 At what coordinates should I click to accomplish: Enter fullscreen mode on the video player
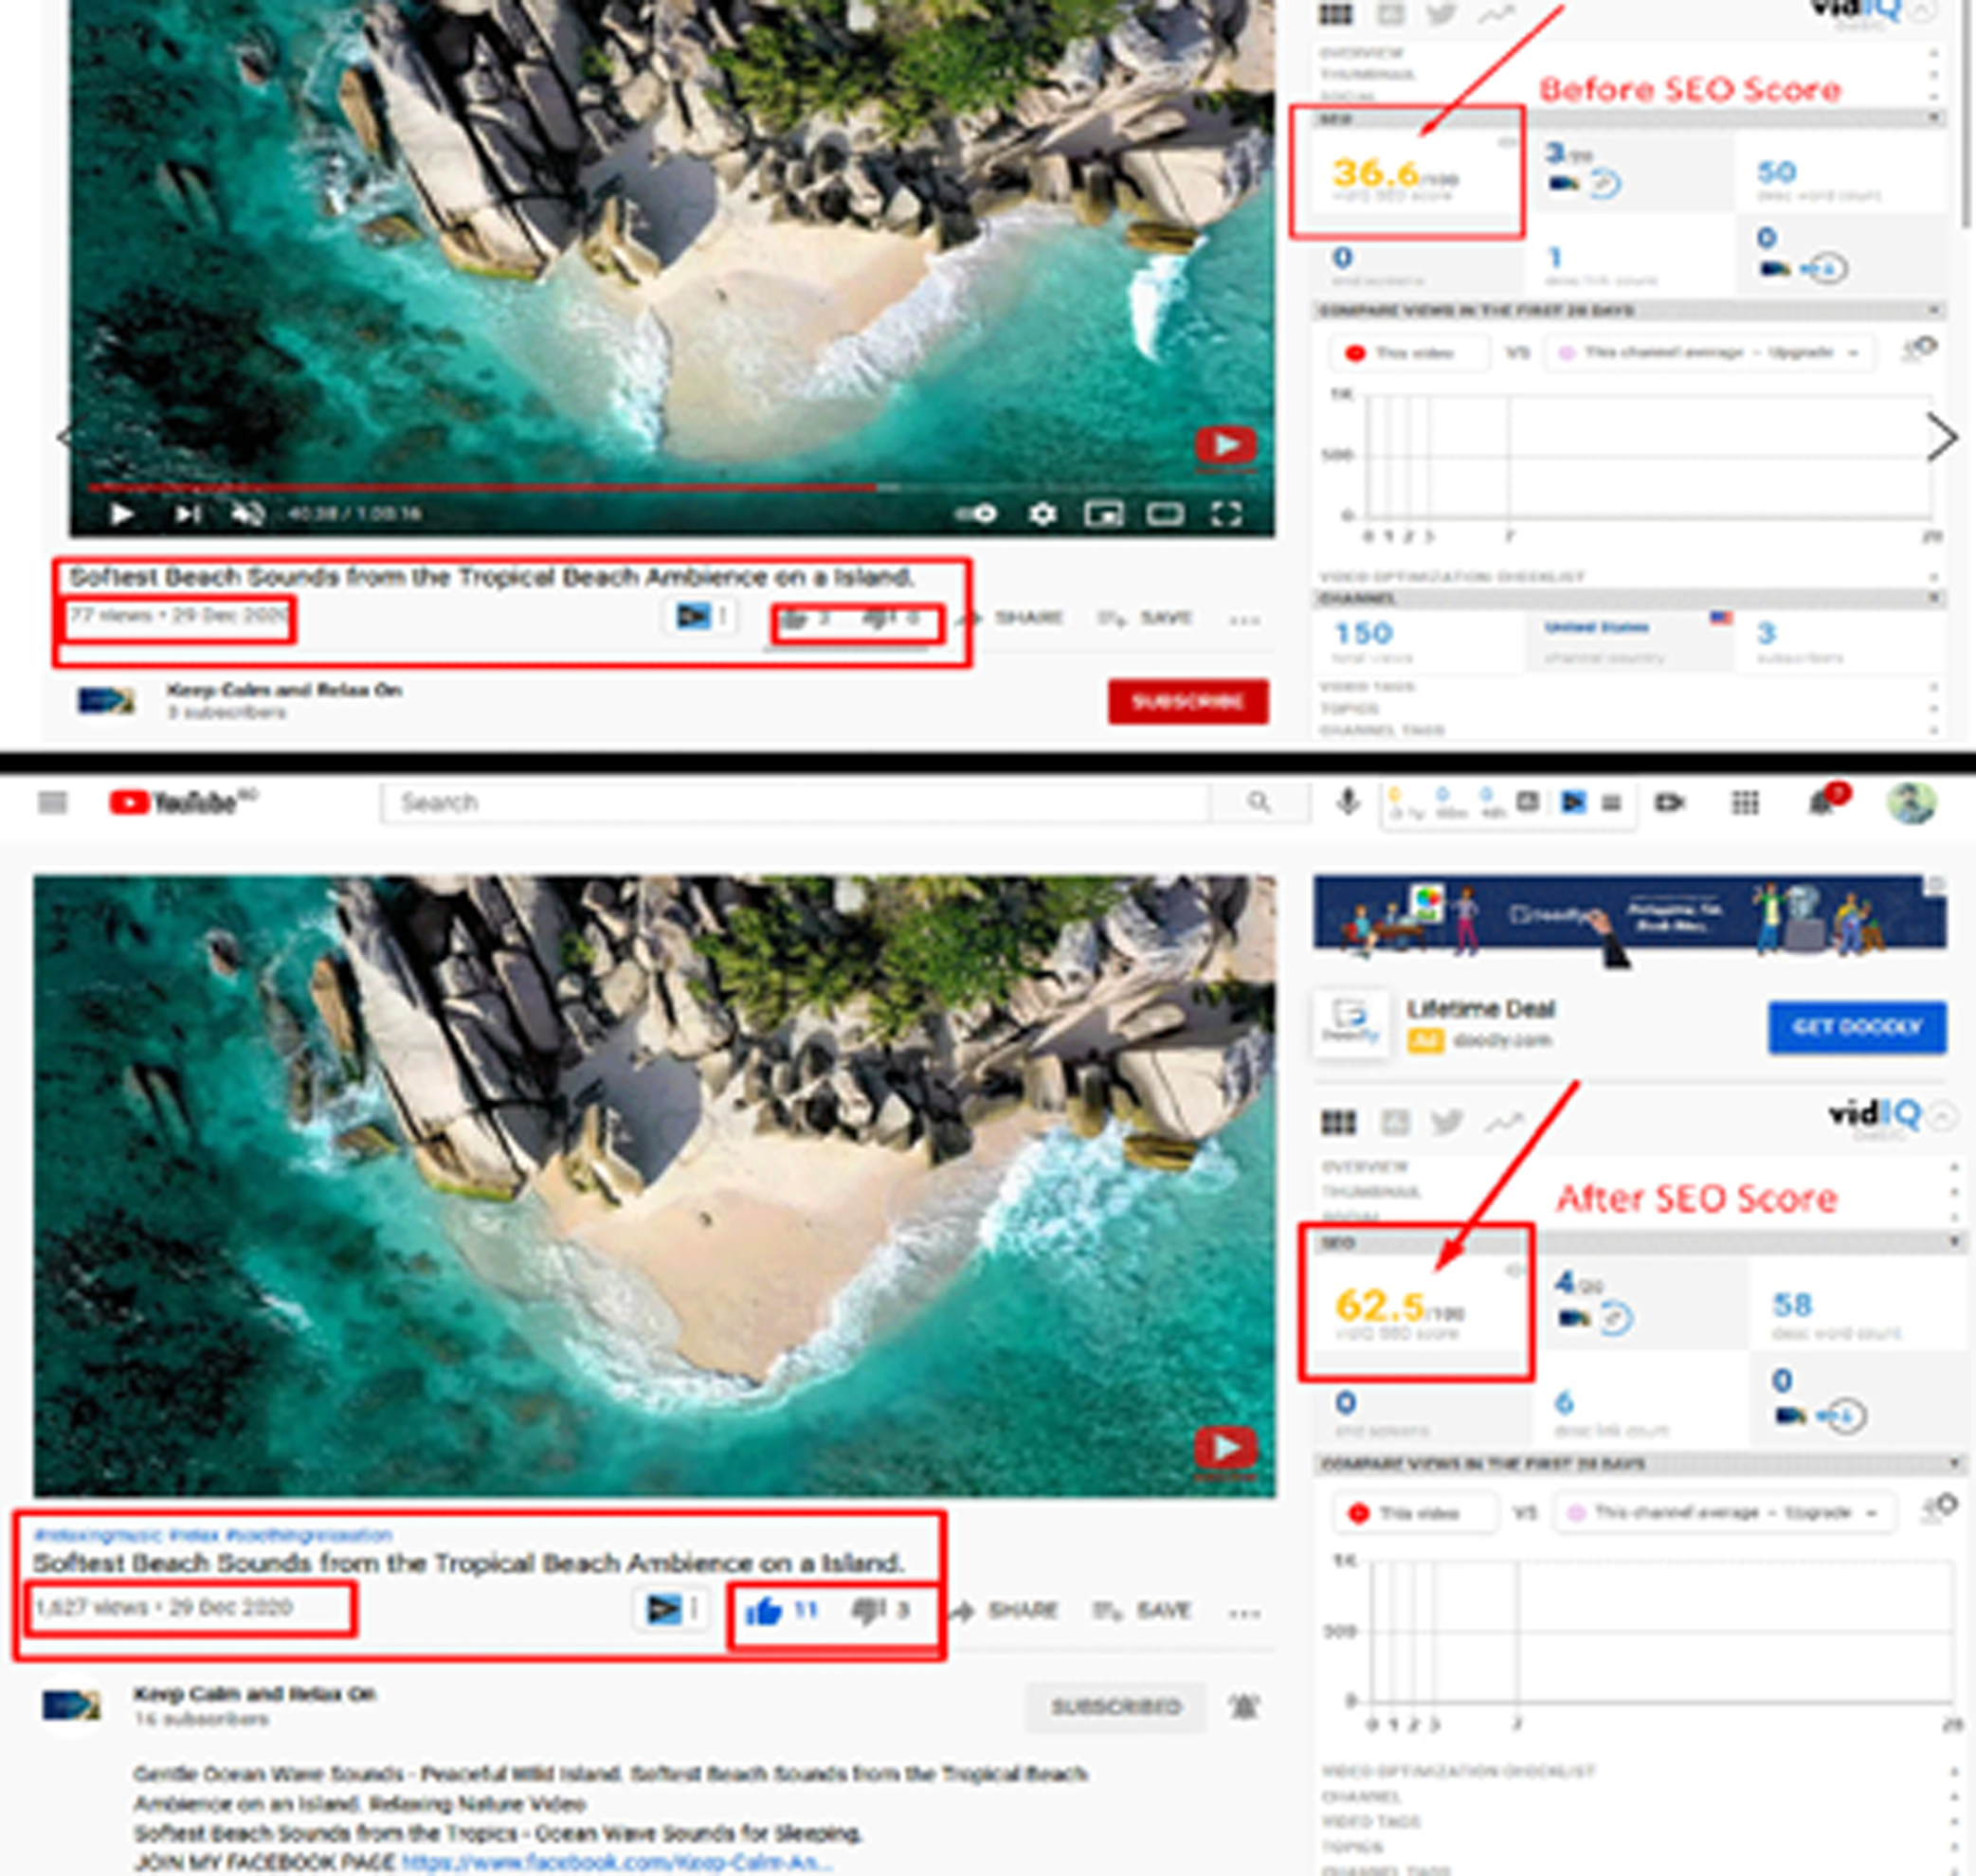pos(1228,515)
